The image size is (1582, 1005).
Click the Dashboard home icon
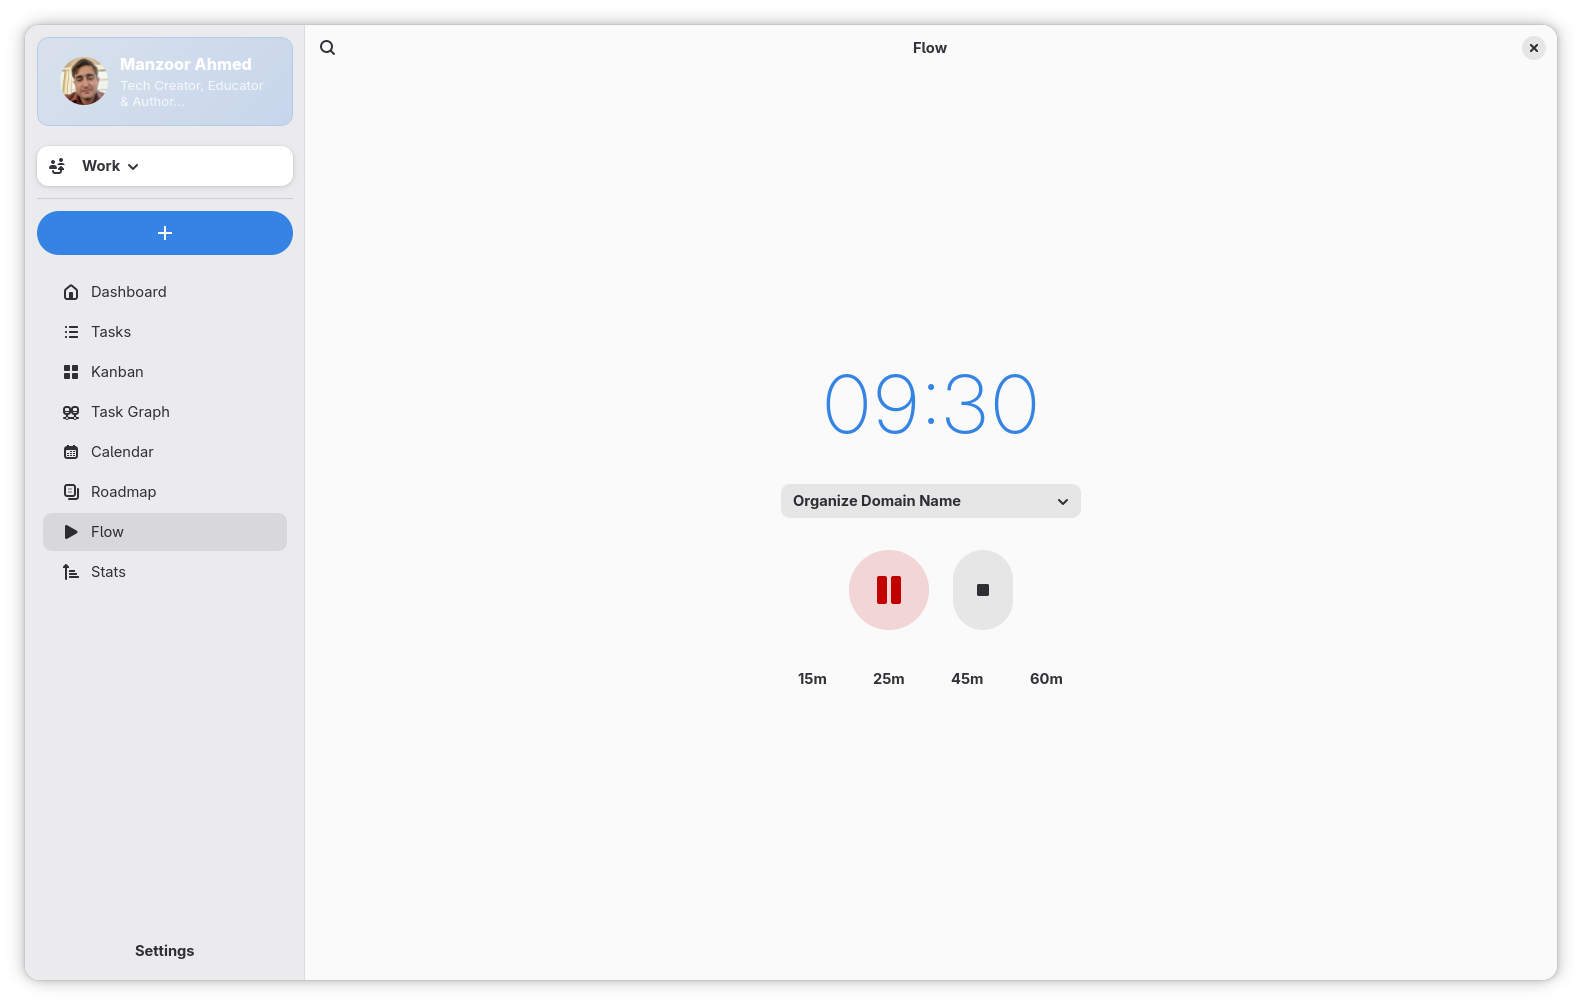(x=71, y=292)
